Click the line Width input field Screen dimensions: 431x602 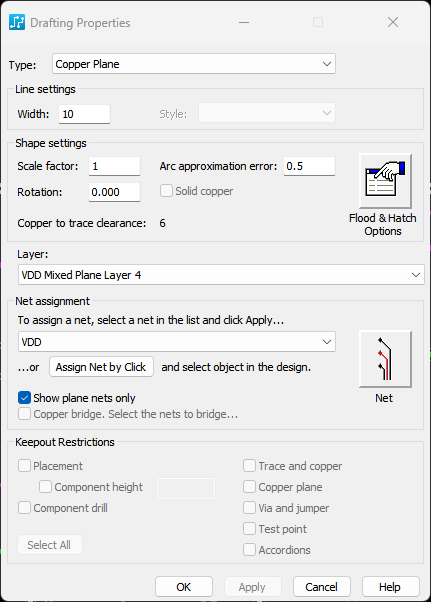click(x=84, y=114)
